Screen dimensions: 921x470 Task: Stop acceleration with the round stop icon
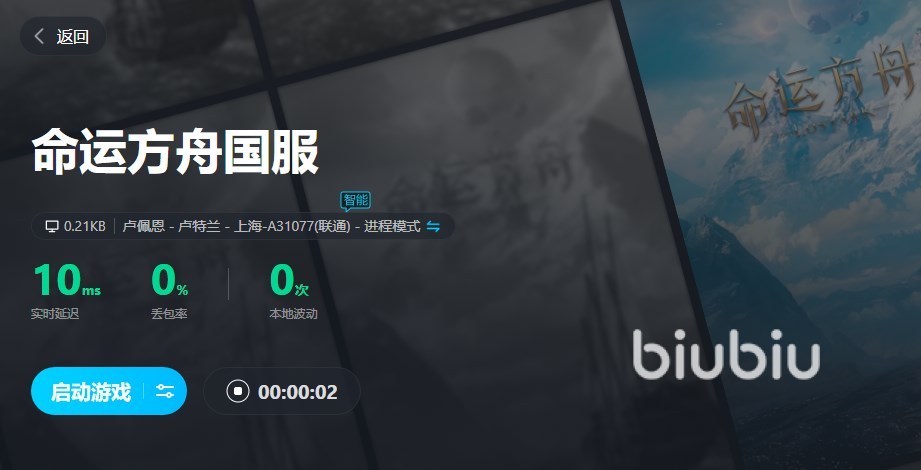[x=238, y=391]
